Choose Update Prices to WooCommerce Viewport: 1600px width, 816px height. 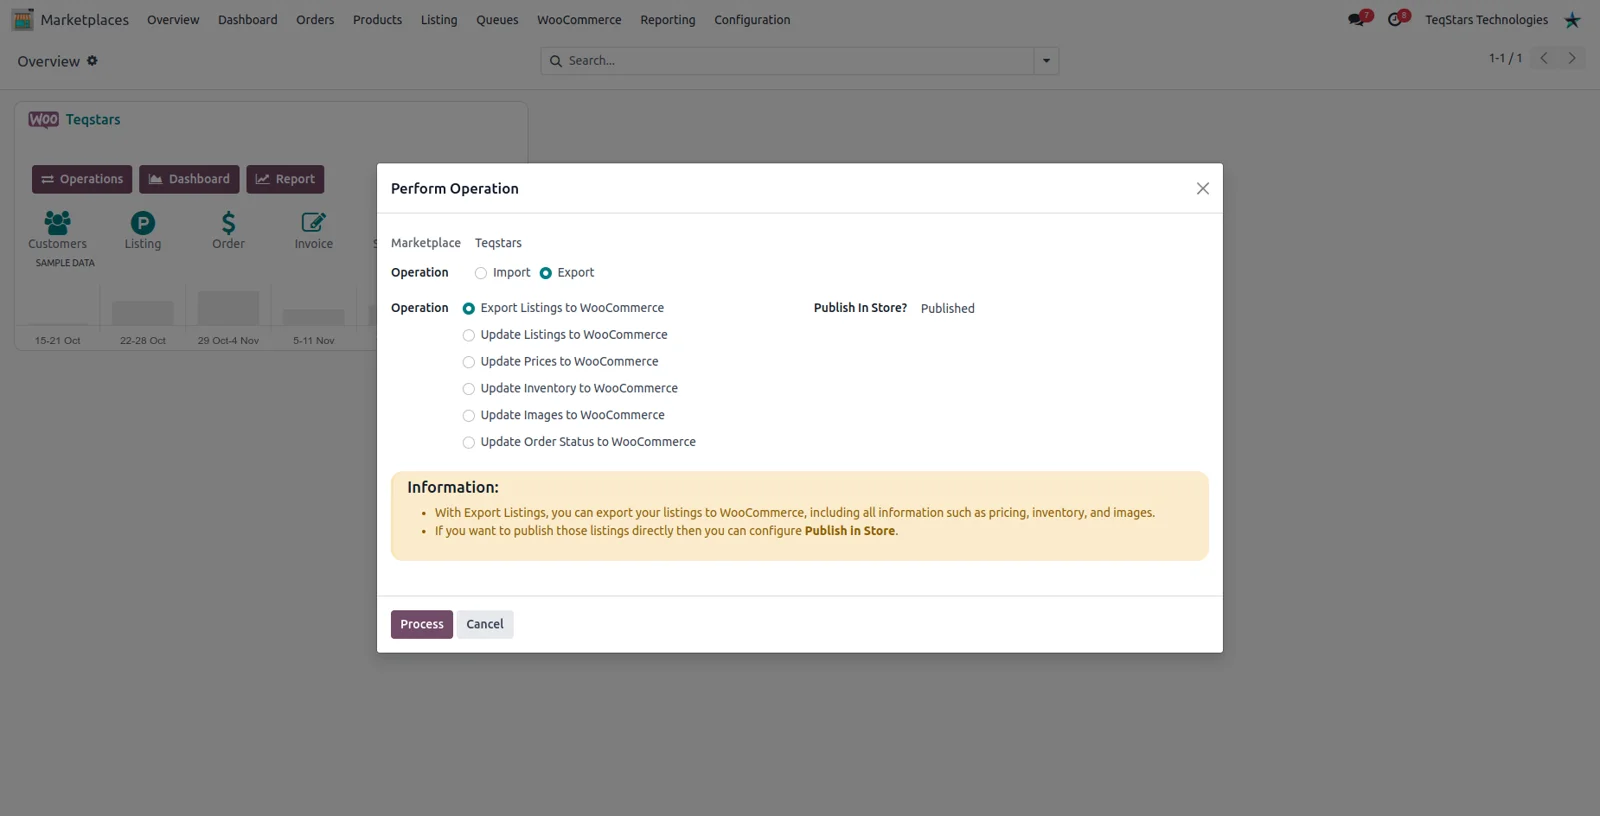[x=469, y=362]
